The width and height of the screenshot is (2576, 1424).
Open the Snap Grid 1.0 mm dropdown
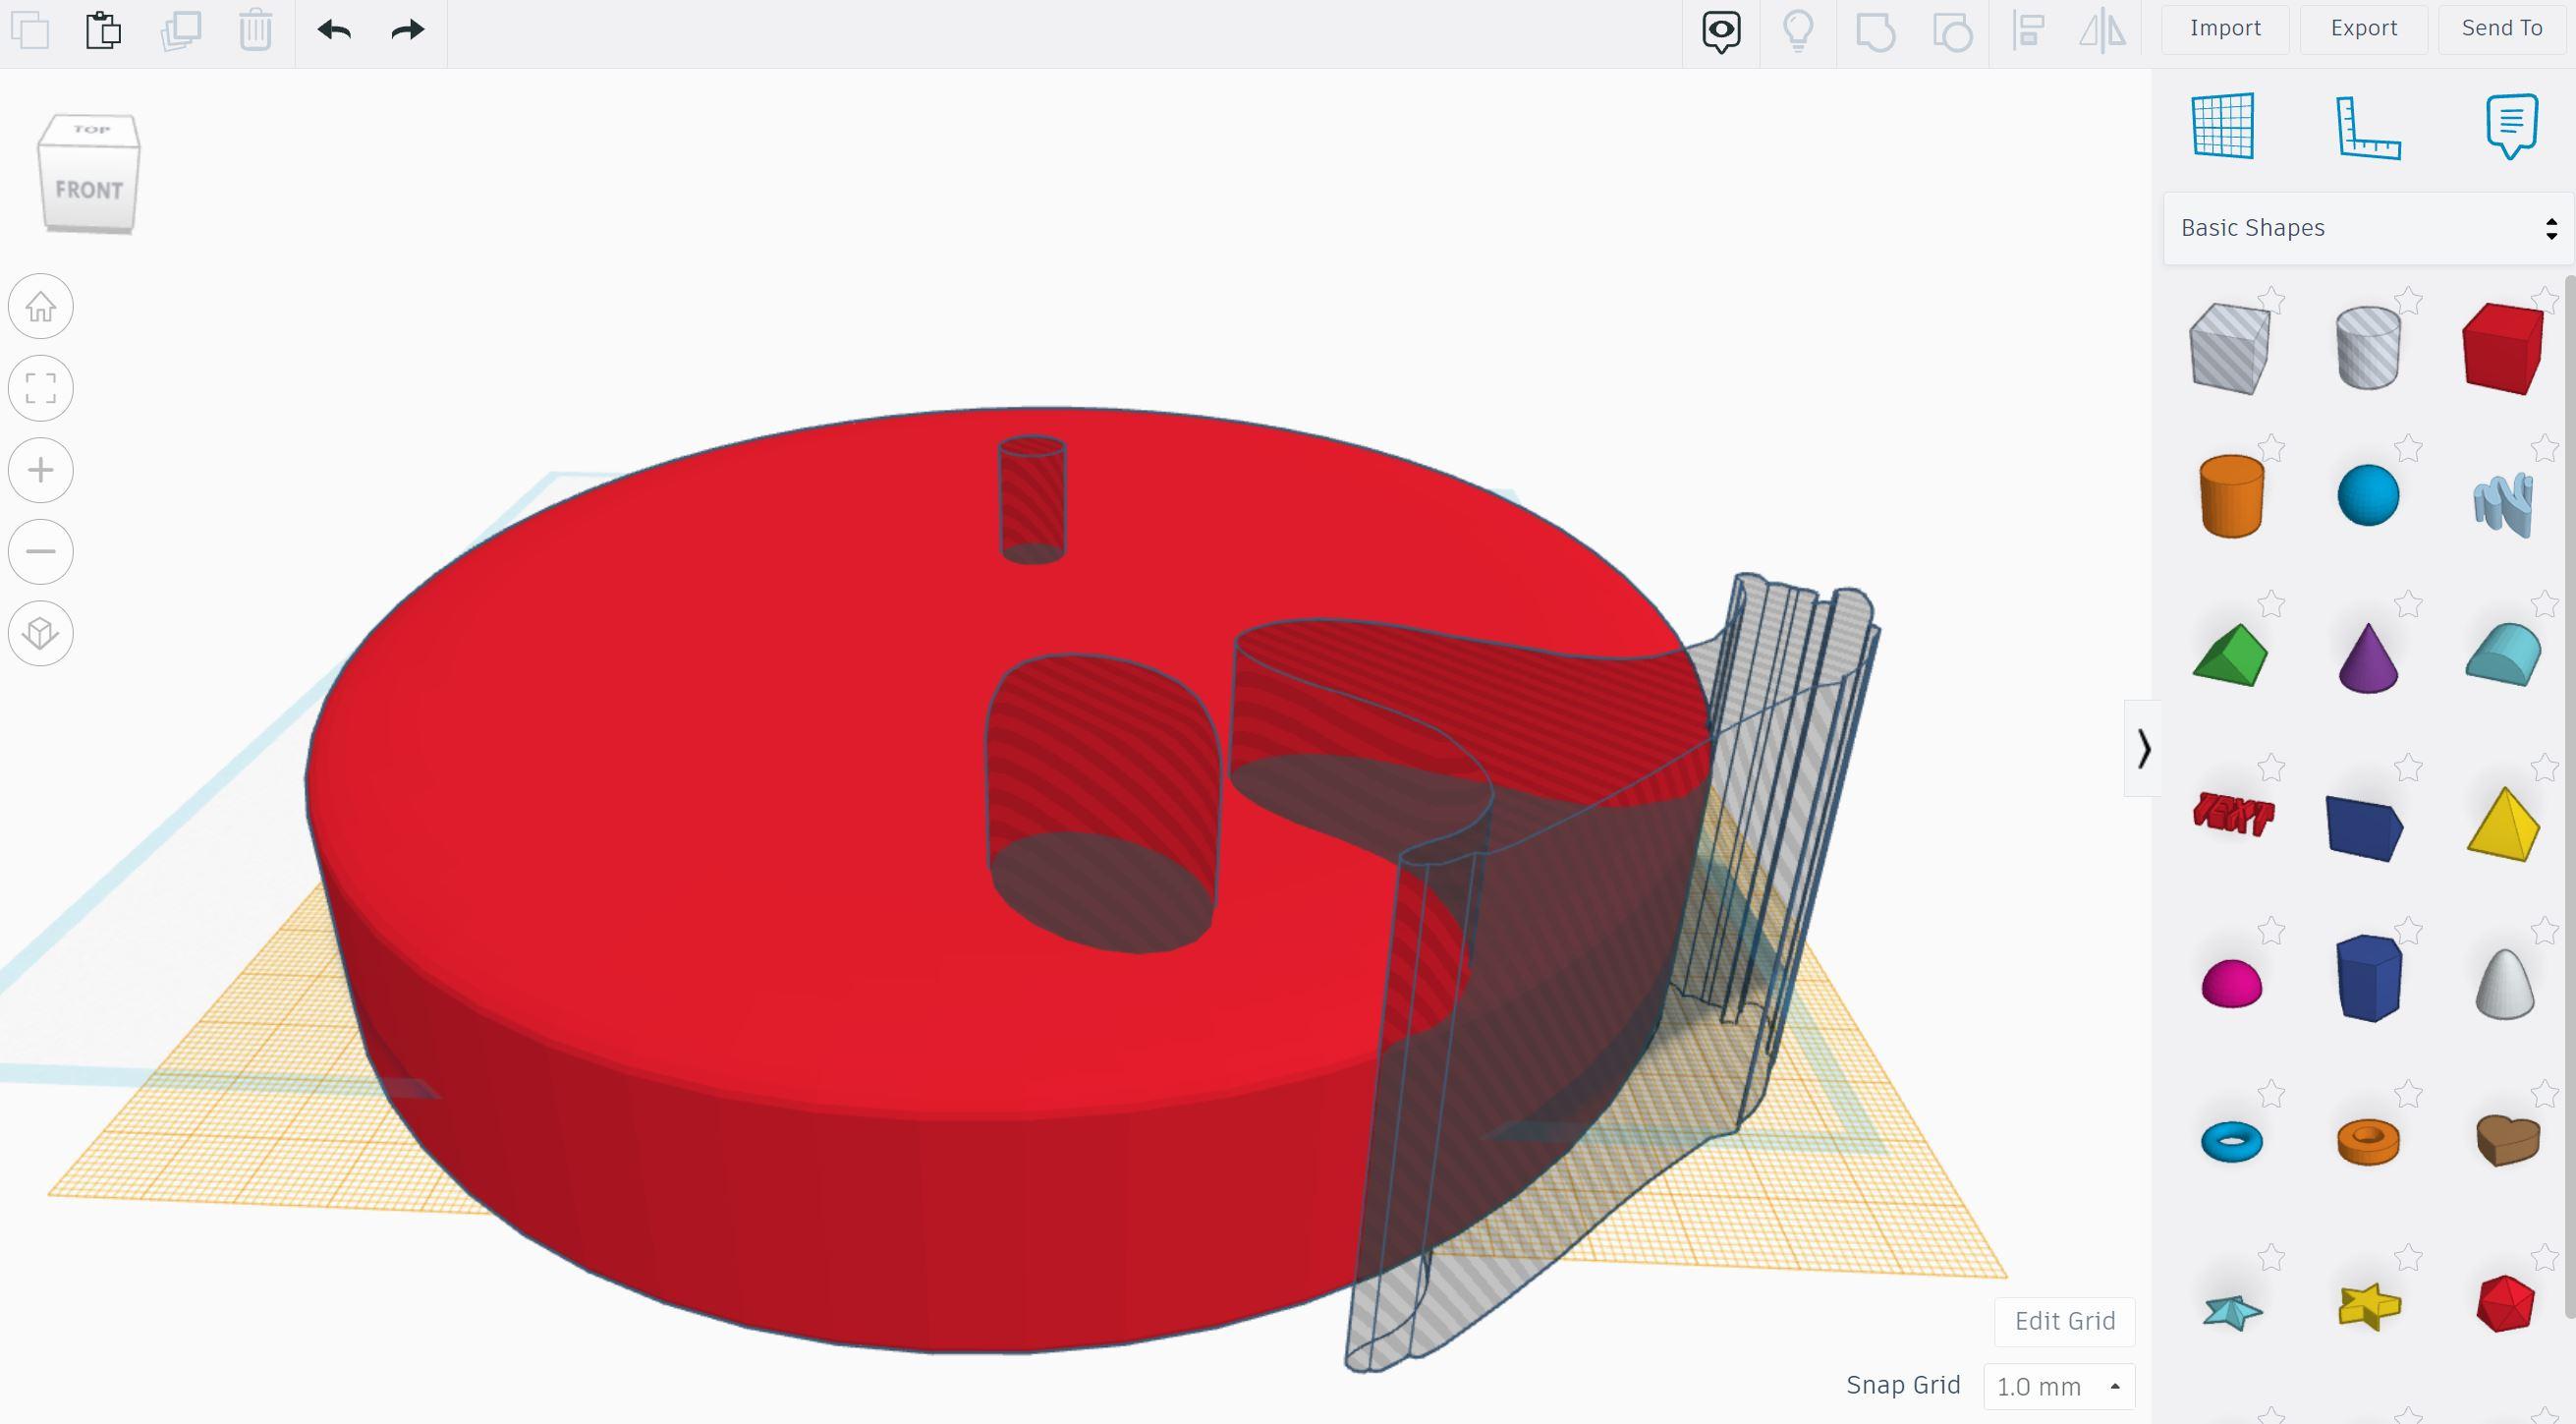[x=2059, y=1387]
